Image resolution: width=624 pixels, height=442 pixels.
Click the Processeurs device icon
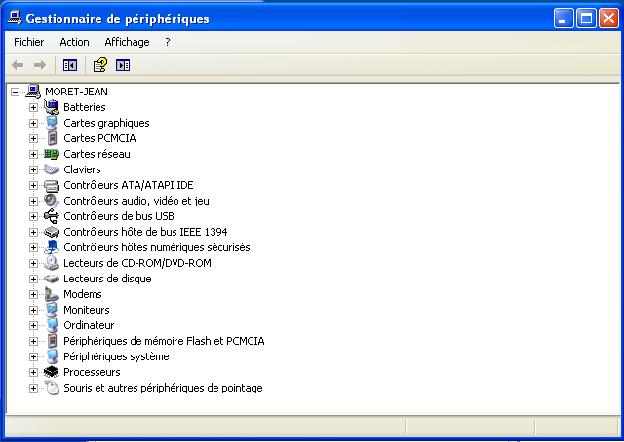(52, 372)
